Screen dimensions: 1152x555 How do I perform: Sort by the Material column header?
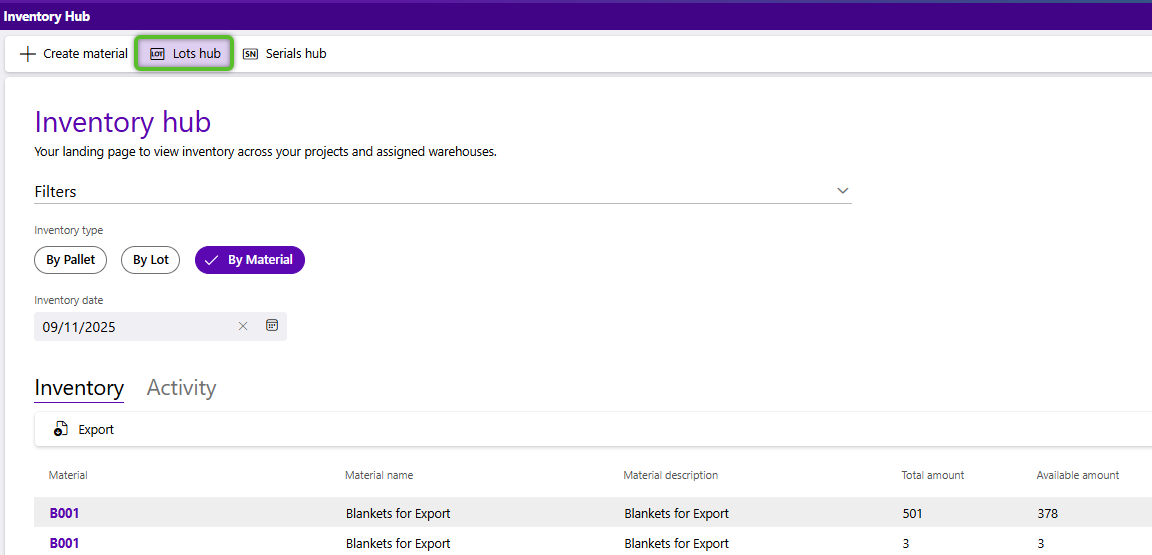pyautogui.click(x=68, y=475)
